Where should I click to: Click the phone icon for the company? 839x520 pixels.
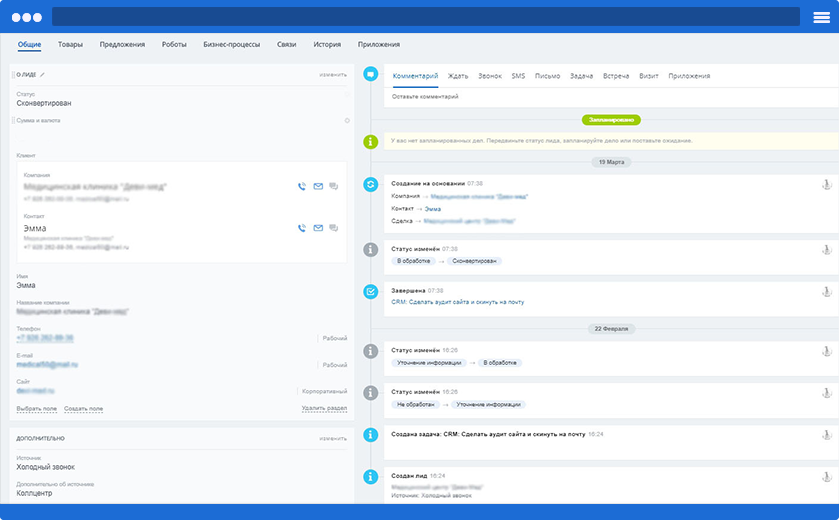[302, 186]
